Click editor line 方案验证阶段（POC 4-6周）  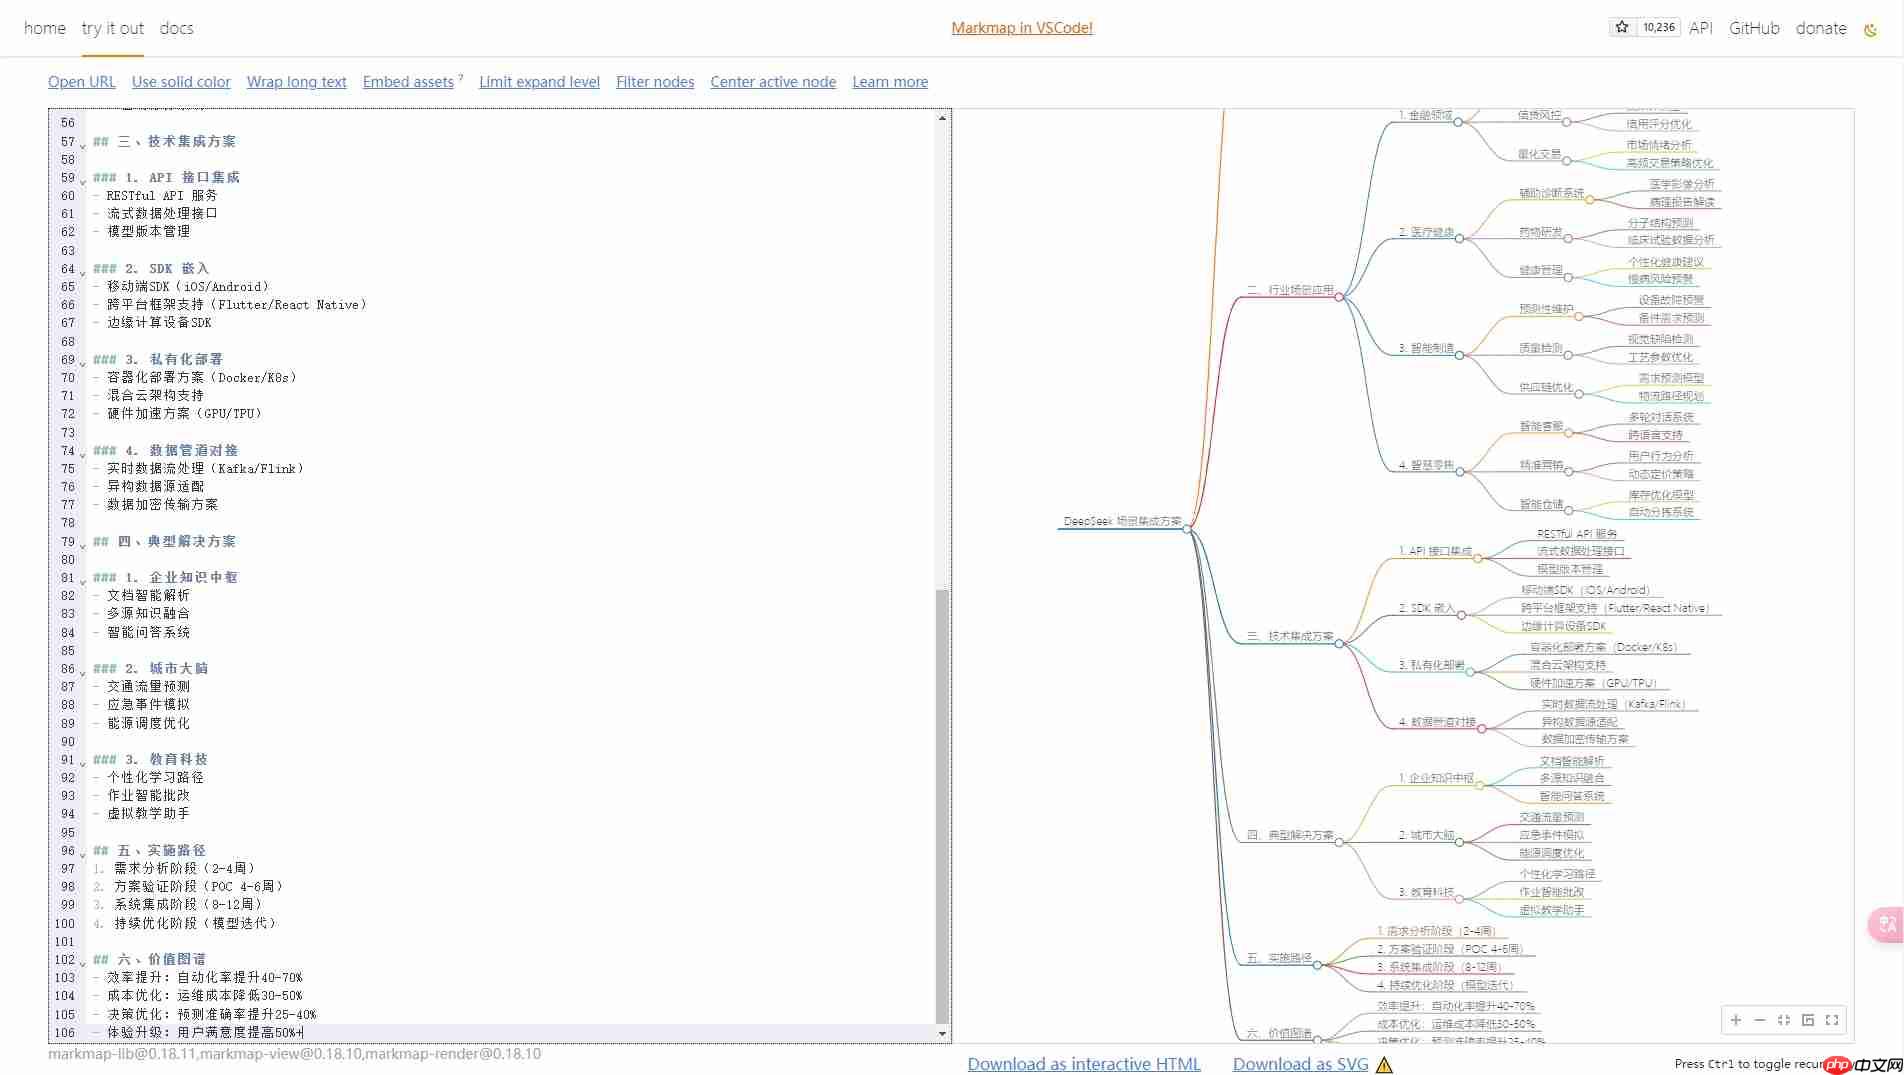pyautogui.click(x=200, y=886)
